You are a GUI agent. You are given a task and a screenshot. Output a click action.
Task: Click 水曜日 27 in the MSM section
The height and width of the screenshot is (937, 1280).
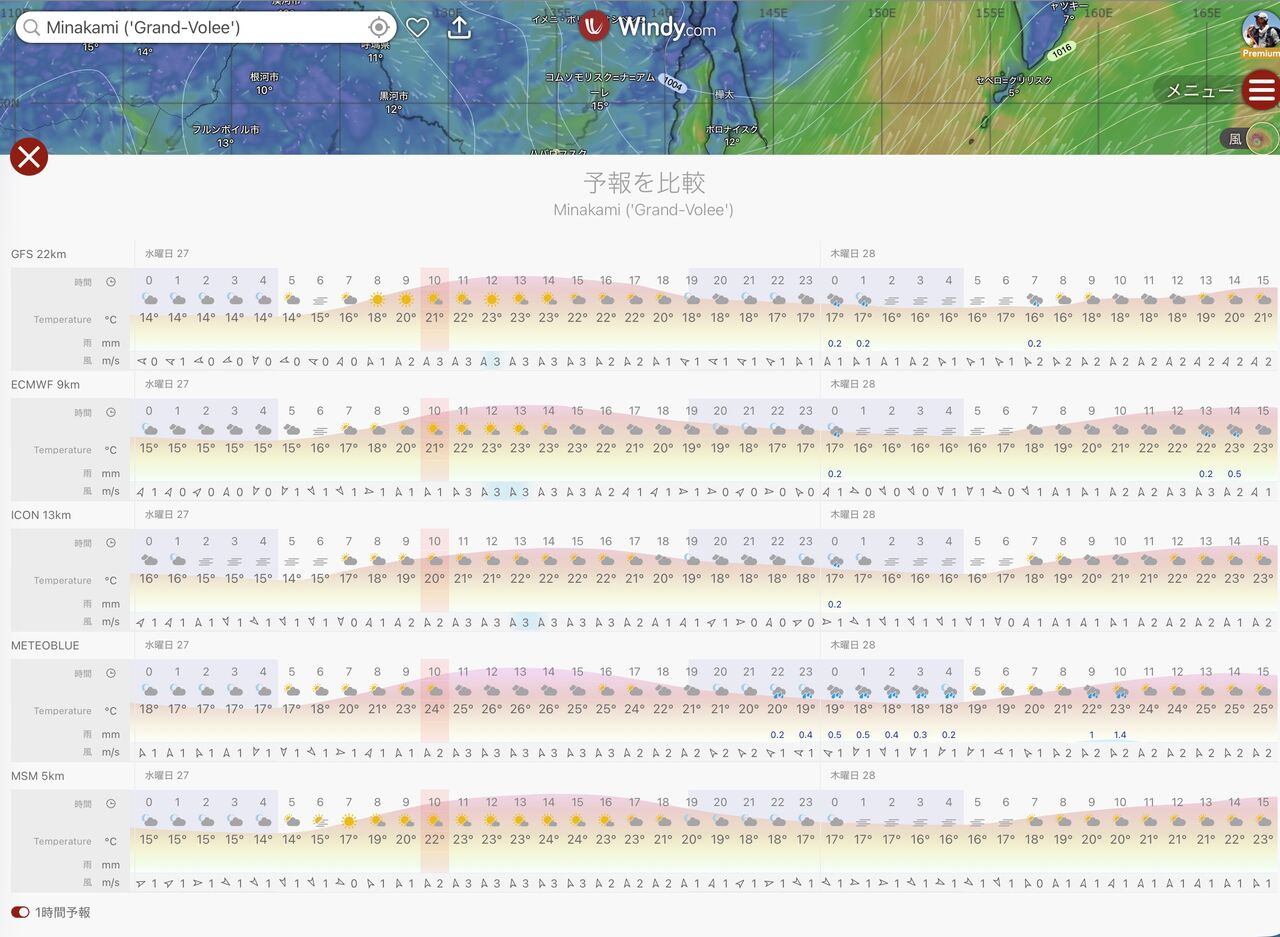(167, 775)
